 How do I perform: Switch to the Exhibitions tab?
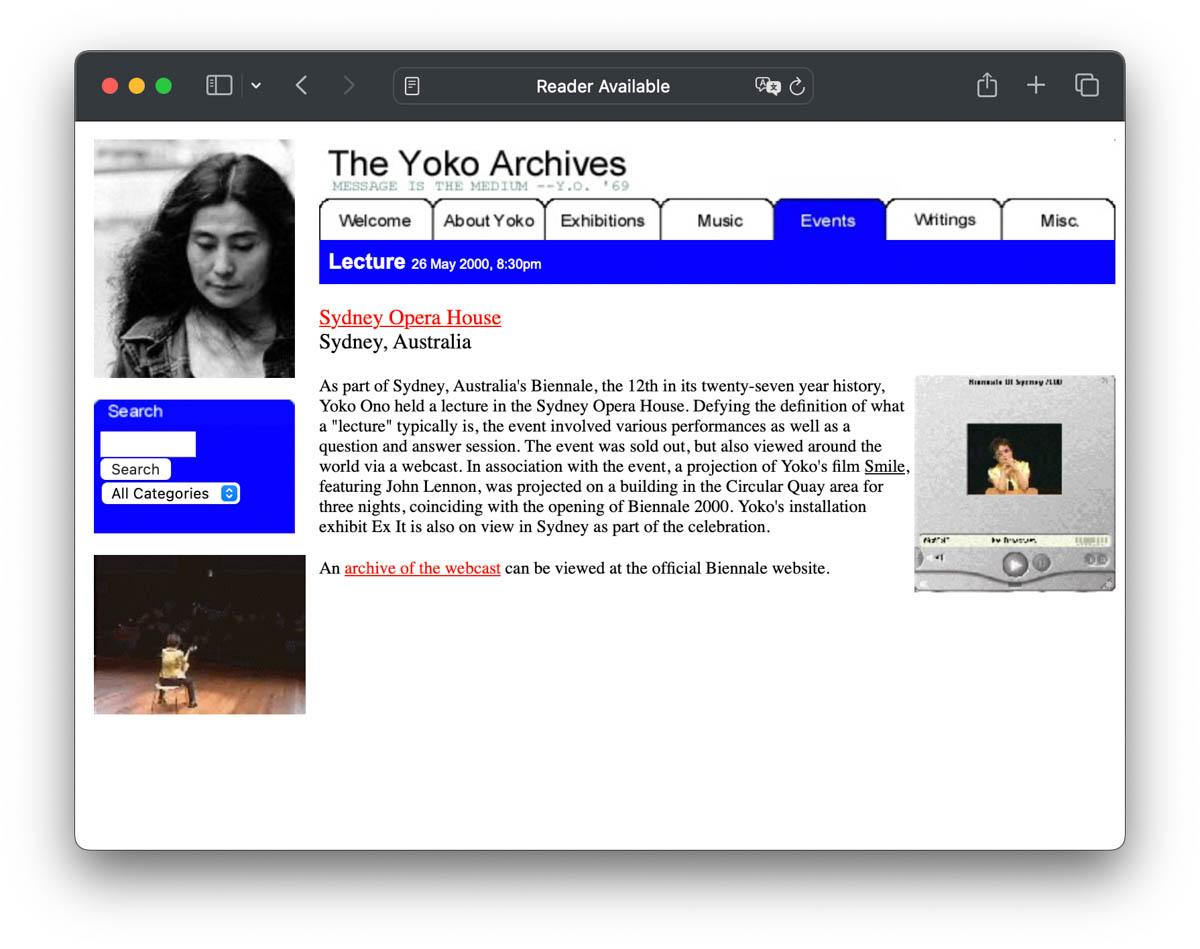click(602, 219)
